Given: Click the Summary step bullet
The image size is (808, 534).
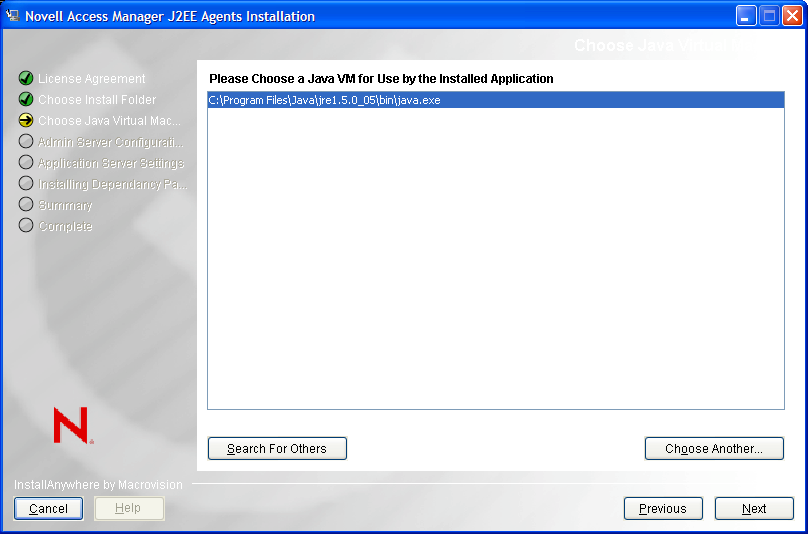Looking at the screenshot, I should click(x=26, y=204).
